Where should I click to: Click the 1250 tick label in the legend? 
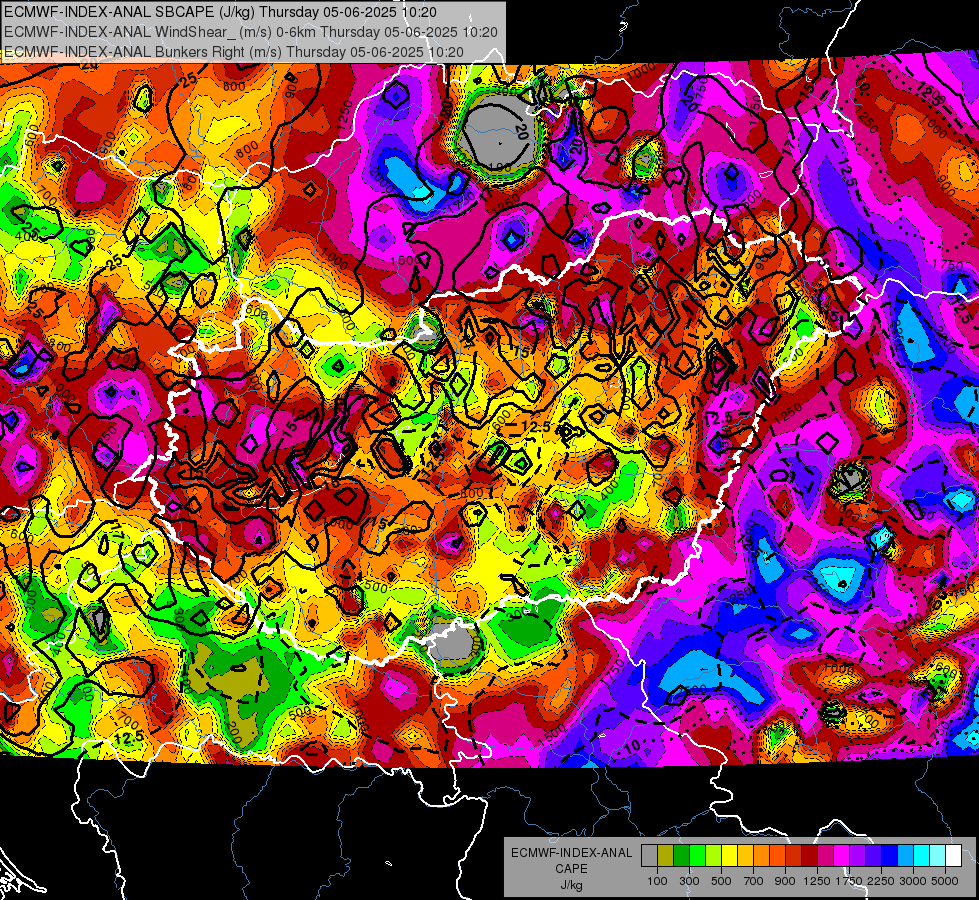coord(817,881)
